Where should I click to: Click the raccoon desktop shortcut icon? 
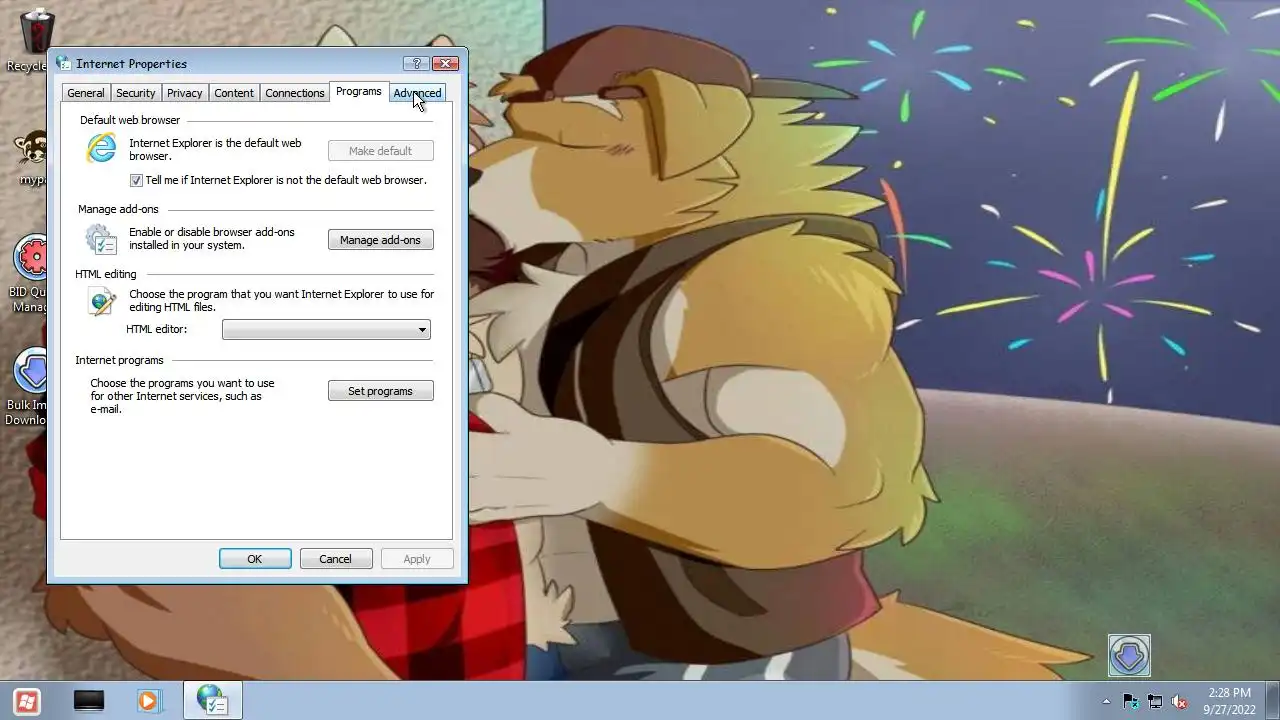point(32,149)
